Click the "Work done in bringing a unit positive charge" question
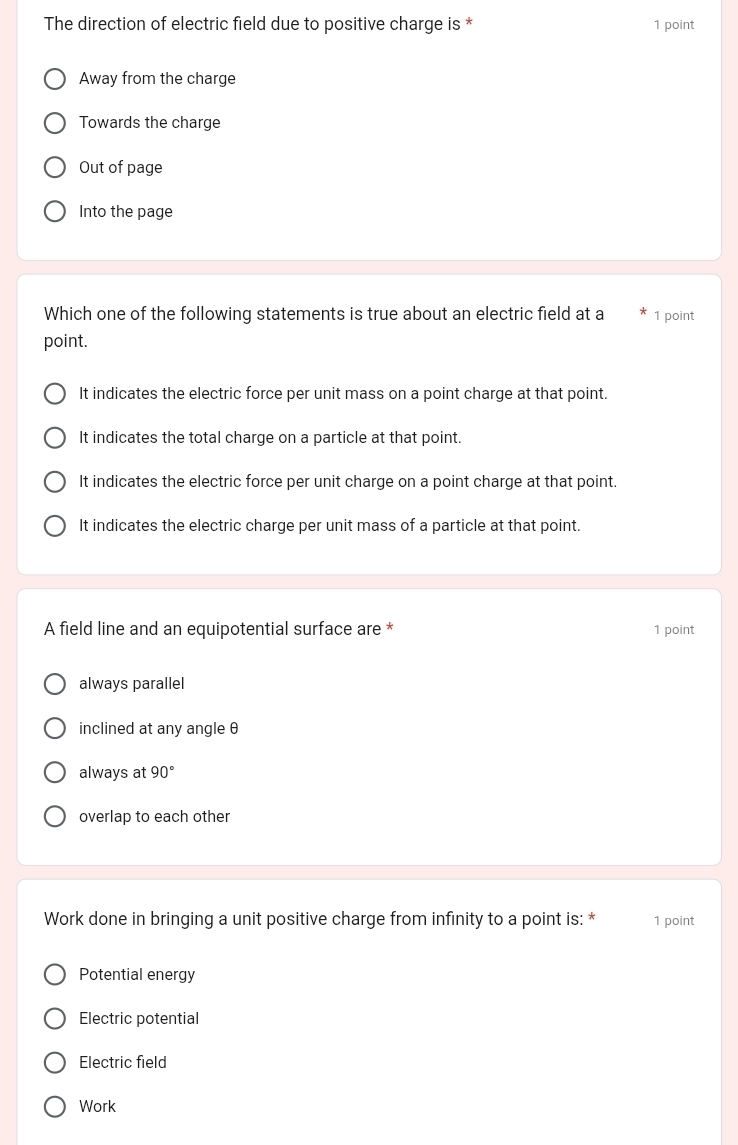Viewport: 738px width, 1145px height. click(x=313, y=919)
